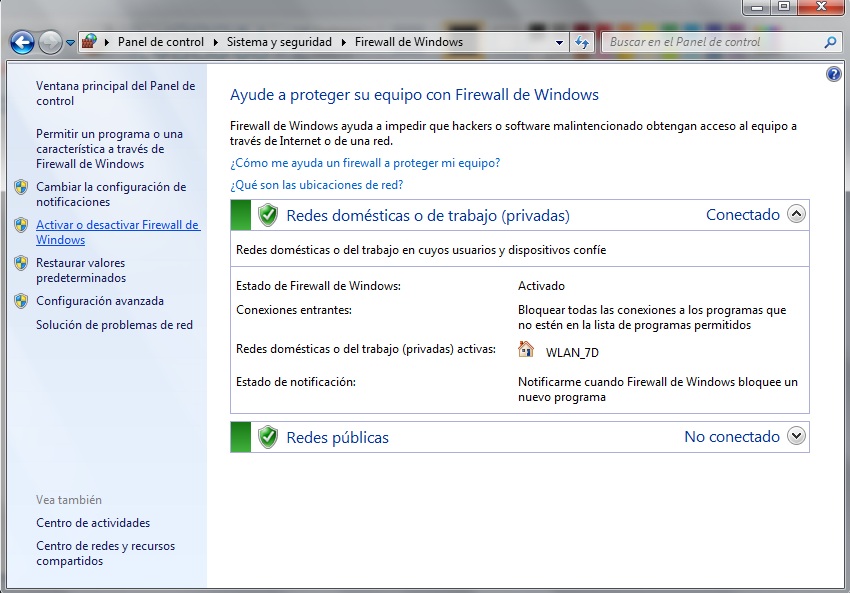Click shield icon beside Activar o desactivar
Screen dimensions: 850x593
click(21, 225)
